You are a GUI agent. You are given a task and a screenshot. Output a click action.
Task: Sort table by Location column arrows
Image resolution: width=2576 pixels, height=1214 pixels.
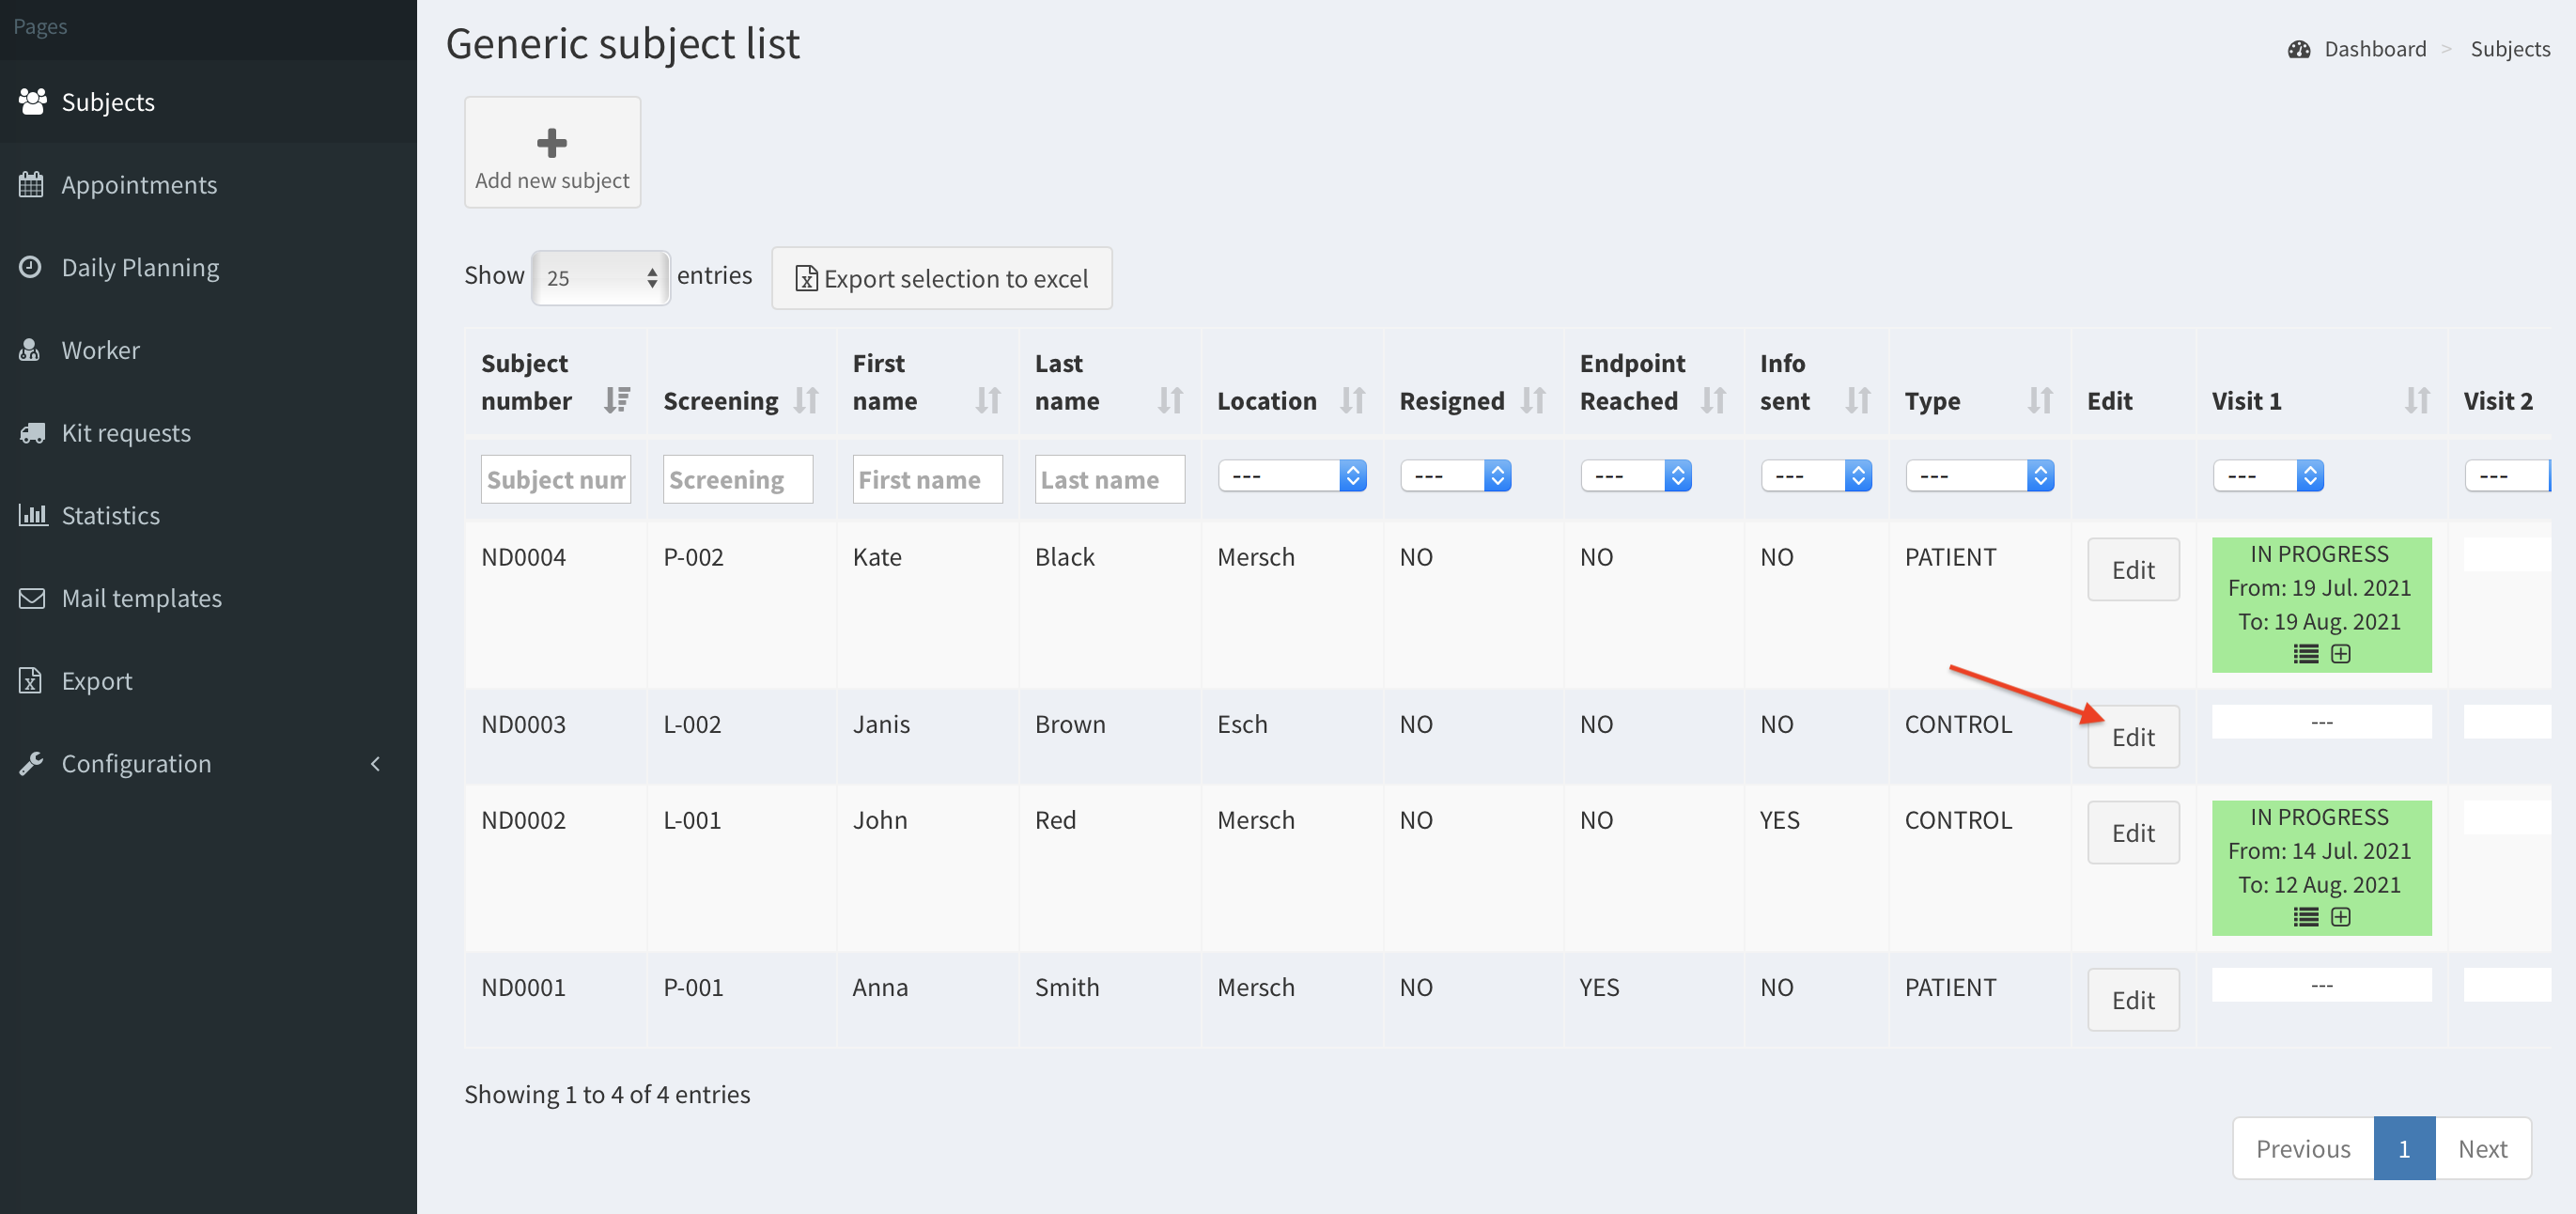(1352, 400)
